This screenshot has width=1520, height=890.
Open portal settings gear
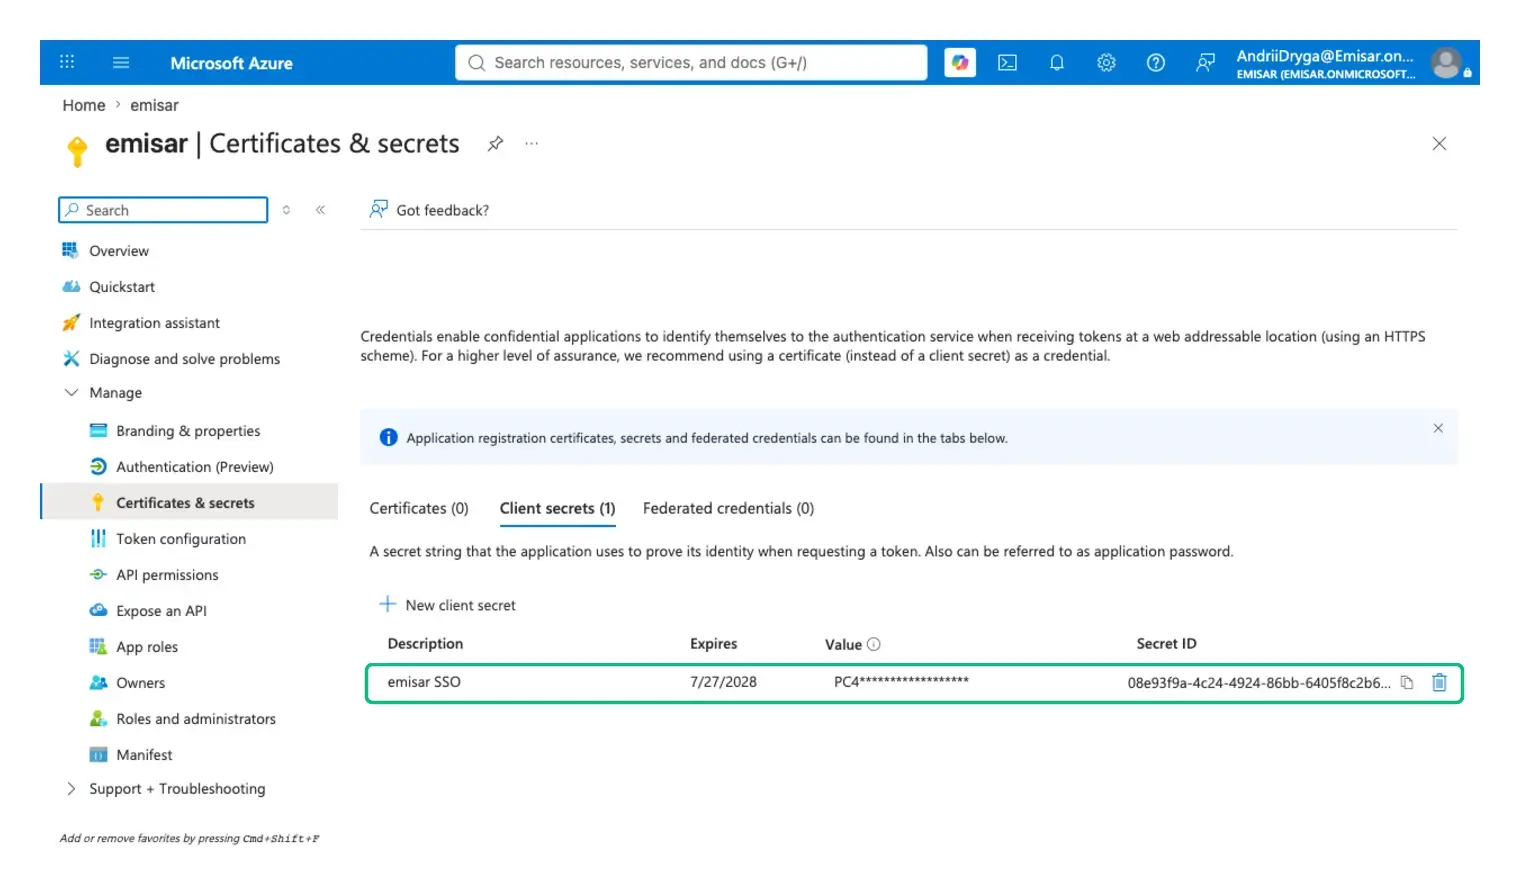point(1106,62)
